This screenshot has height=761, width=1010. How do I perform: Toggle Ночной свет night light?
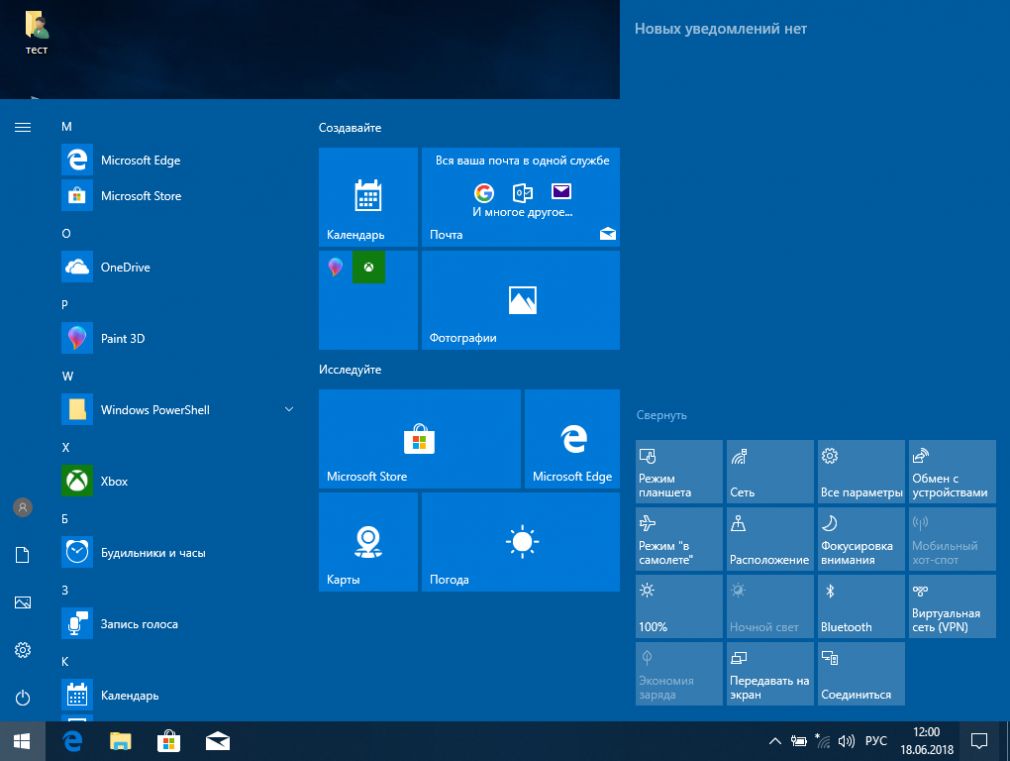pos(770,606)
